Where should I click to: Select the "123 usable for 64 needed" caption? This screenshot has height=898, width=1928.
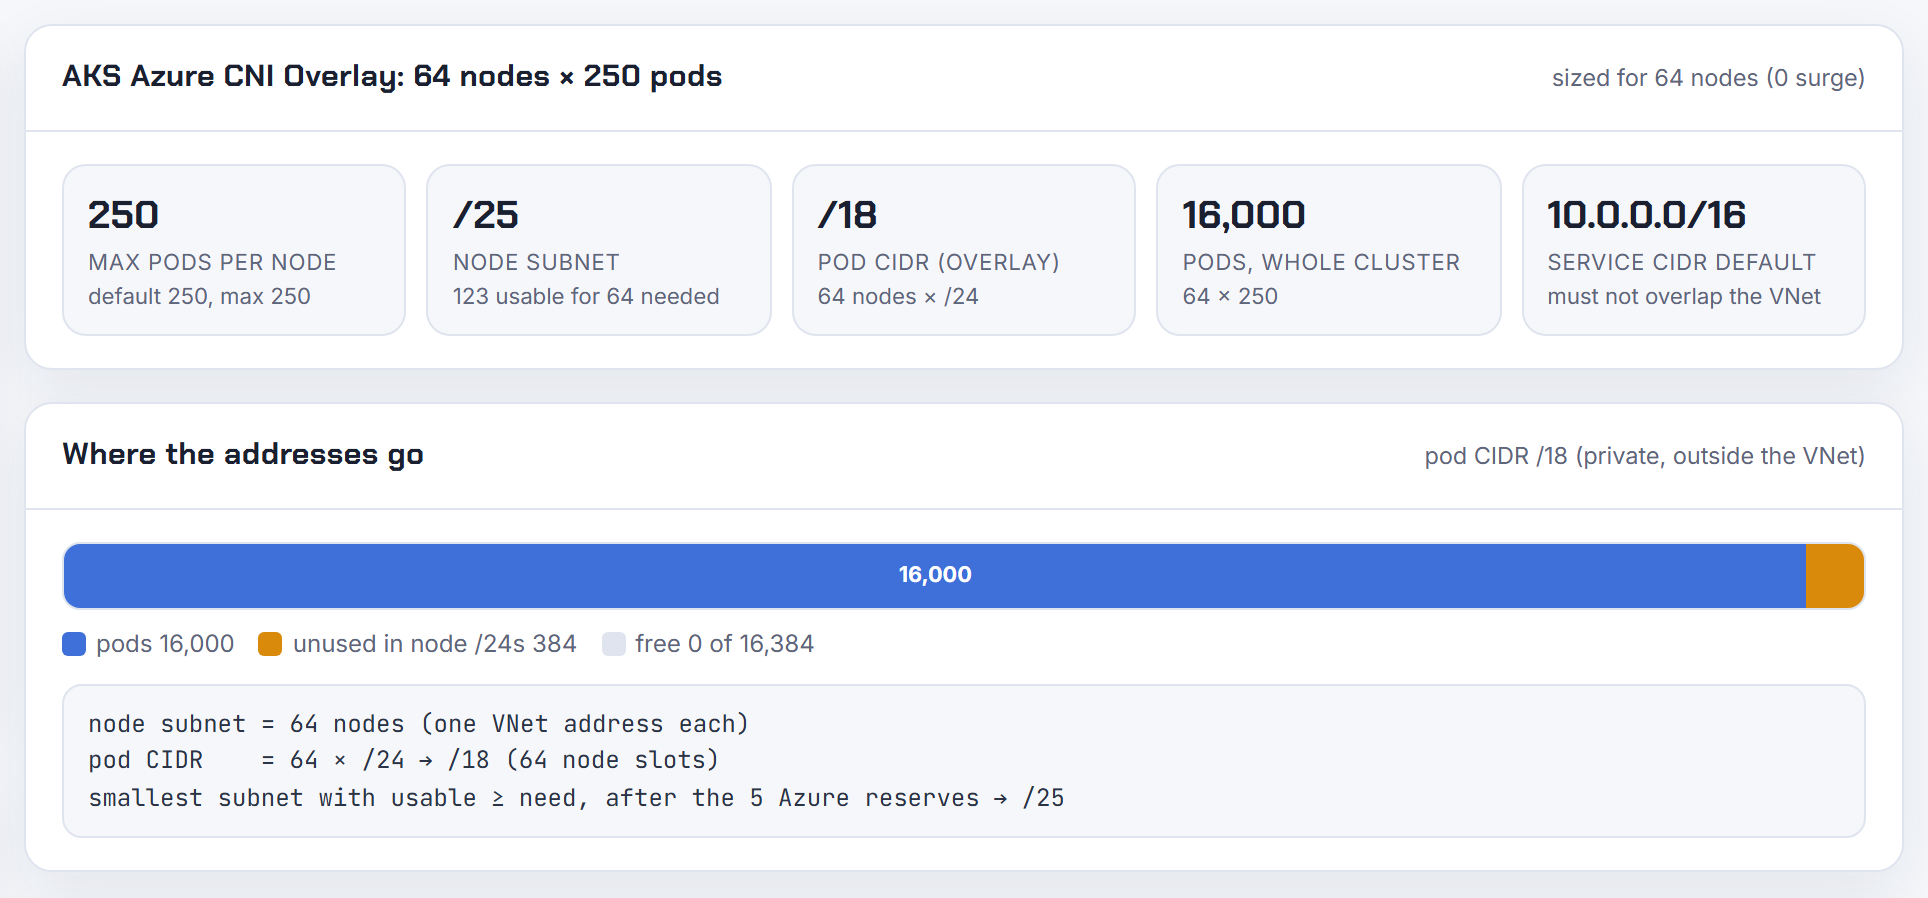586,296
